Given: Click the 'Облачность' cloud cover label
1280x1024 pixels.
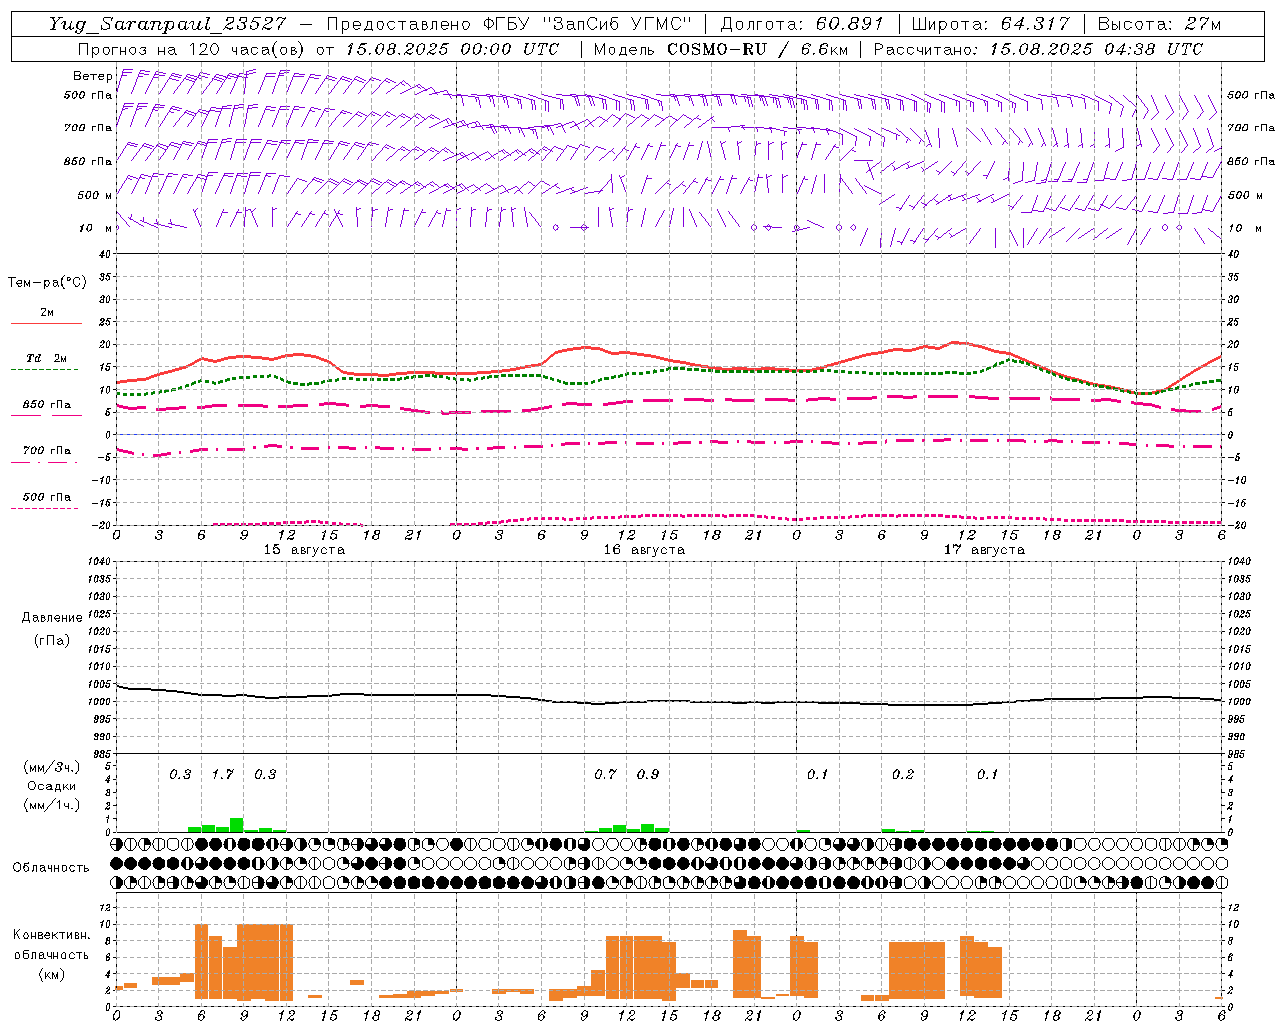Looking at the screenshot, I should 51,867.
